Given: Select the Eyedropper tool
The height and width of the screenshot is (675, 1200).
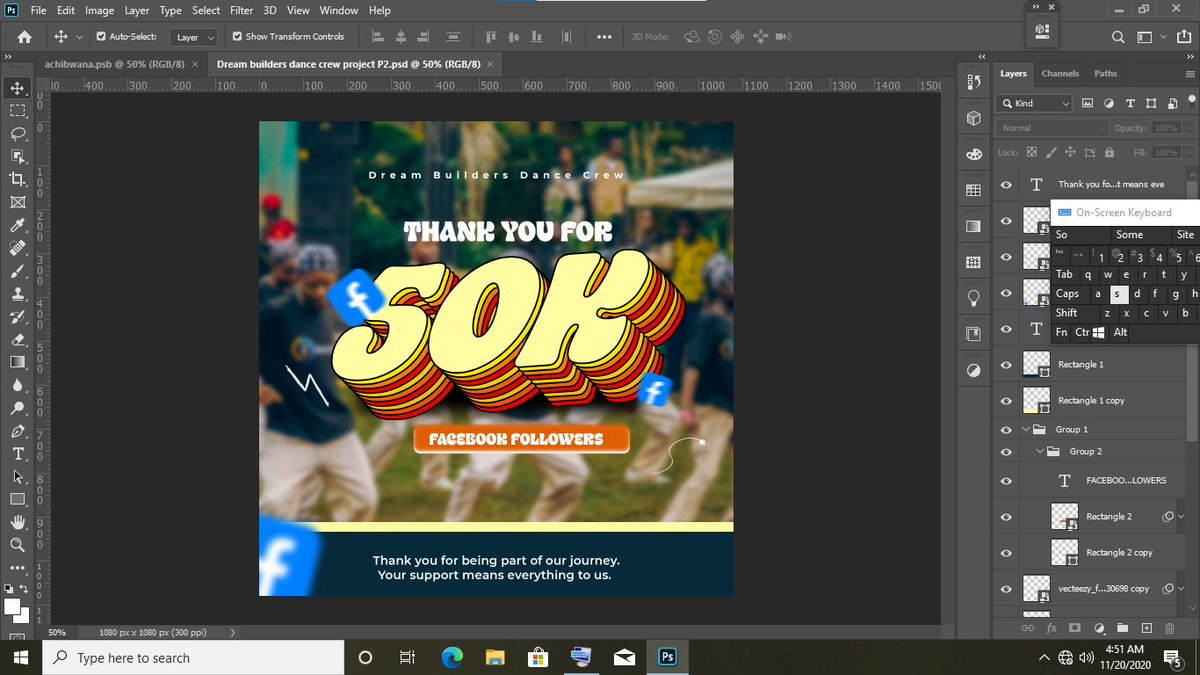Looking at the screenshot, I should coord(18,225).
